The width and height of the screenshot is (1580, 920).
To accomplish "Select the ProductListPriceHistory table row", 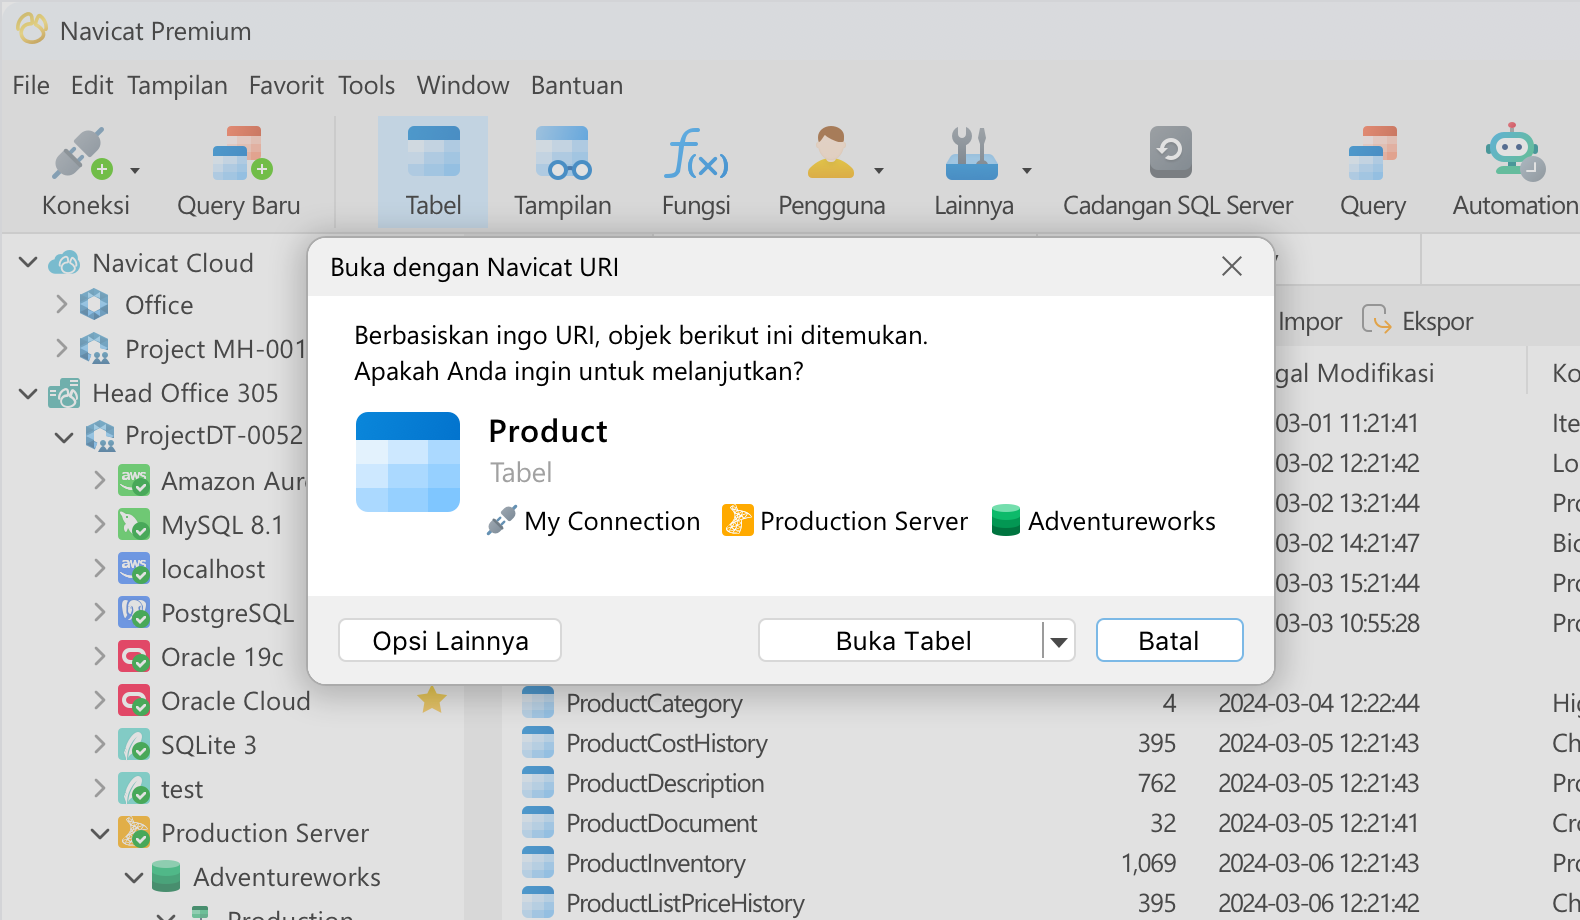I will tap(1041, 902).
